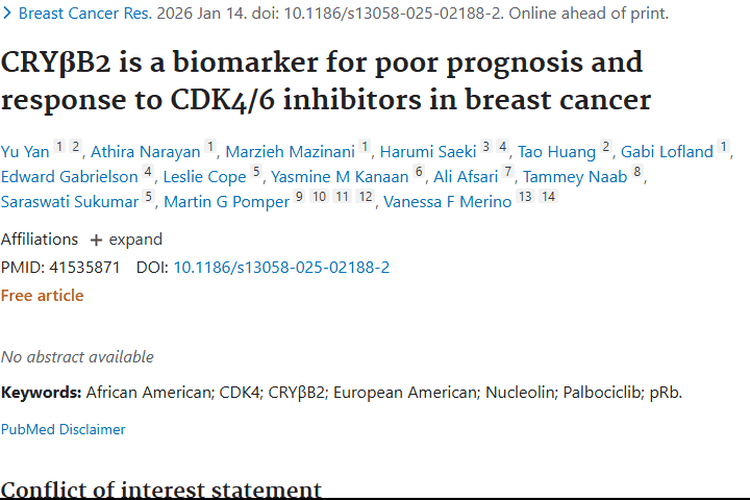The image size is (750, 500).
Task: Select author Gabi Lofland
Action: [x=667, y=152]
